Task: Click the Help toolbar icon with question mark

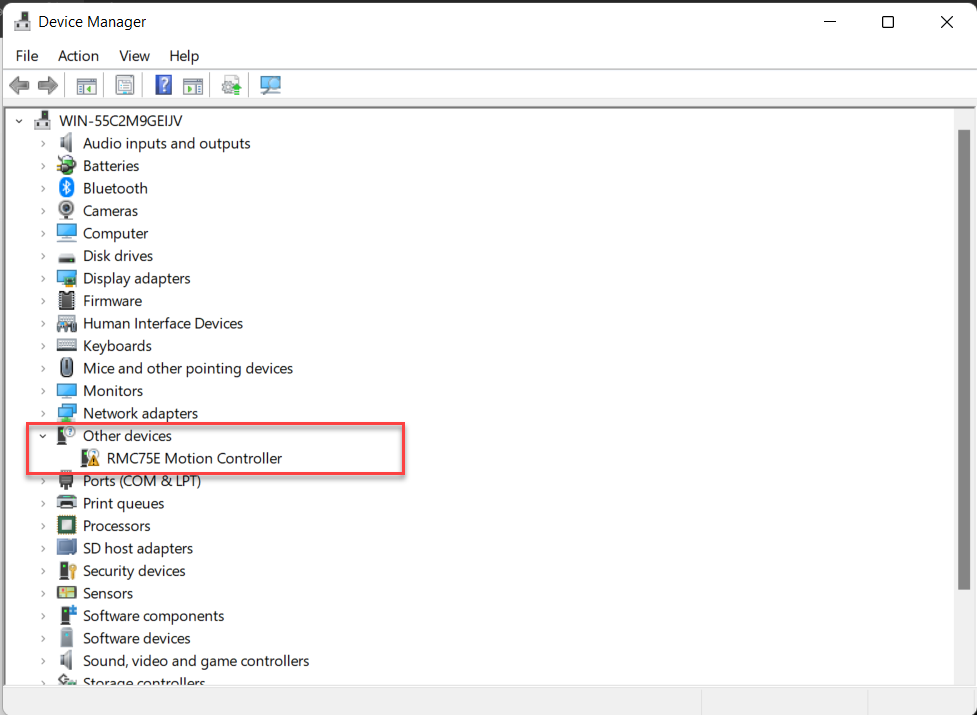Action: coord(164,85)
